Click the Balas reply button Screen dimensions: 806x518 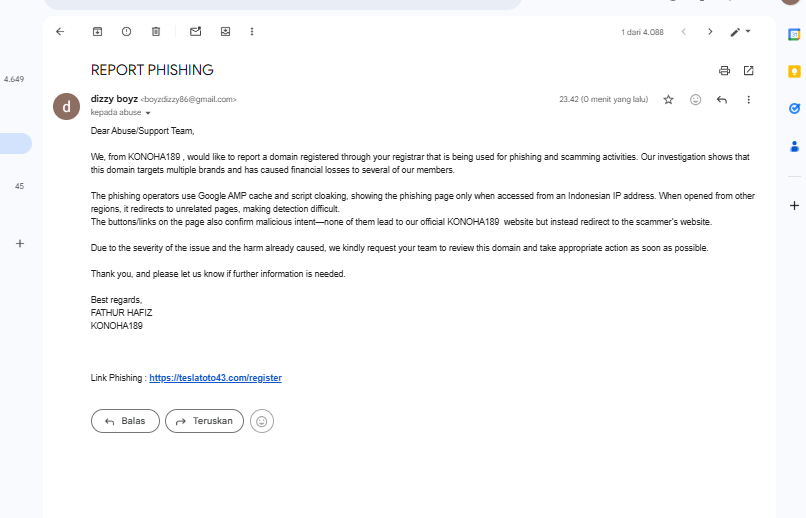(x=125, y=421)
